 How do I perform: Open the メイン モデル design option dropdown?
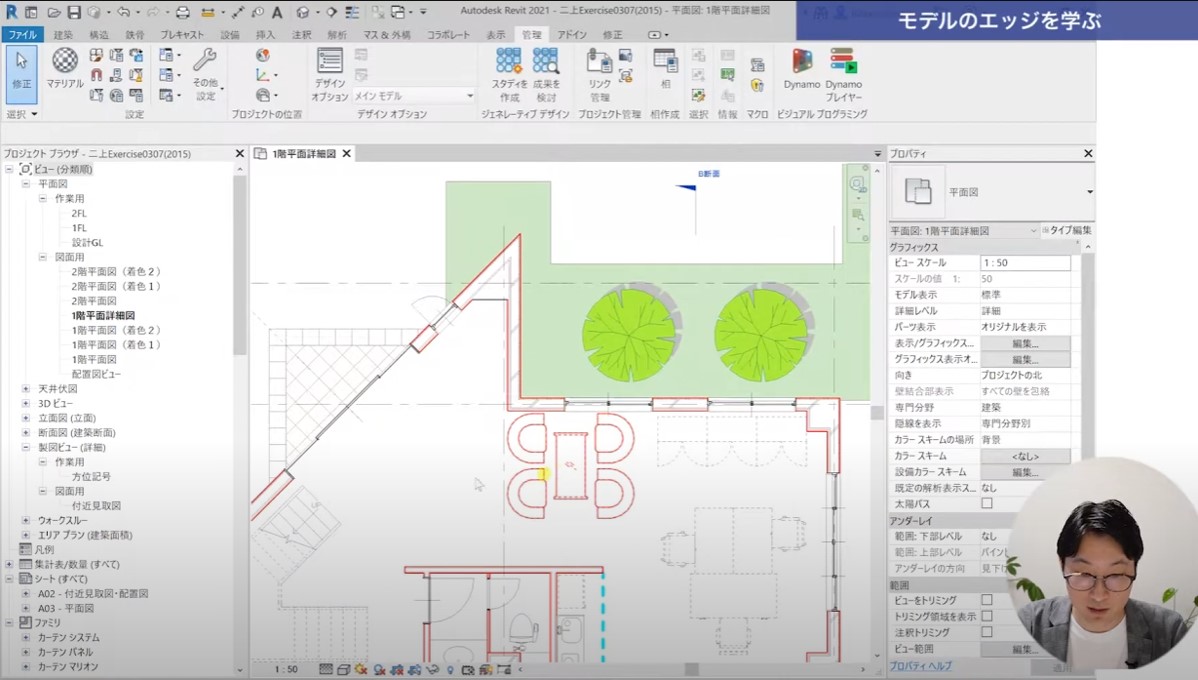(x=414, y=96)
